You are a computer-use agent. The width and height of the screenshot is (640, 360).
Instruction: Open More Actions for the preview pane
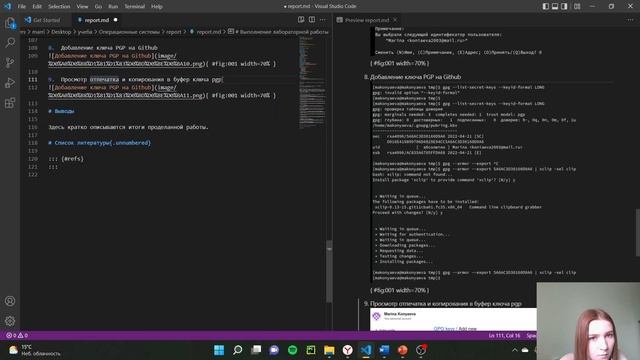coord(631,20)
